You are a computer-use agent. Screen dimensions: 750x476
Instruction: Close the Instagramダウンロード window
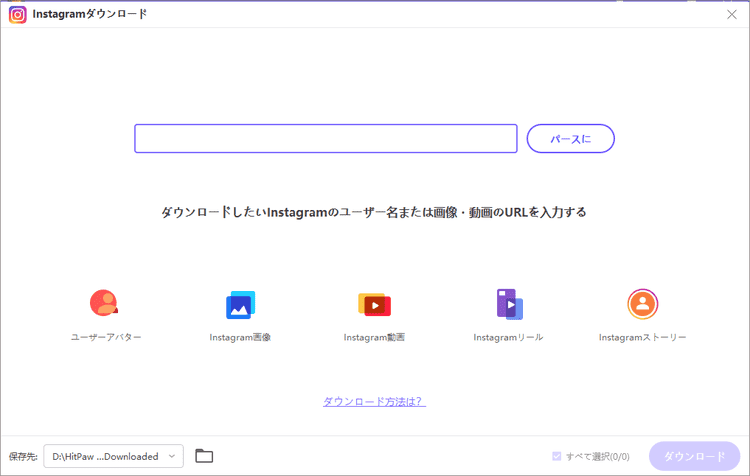732,14
